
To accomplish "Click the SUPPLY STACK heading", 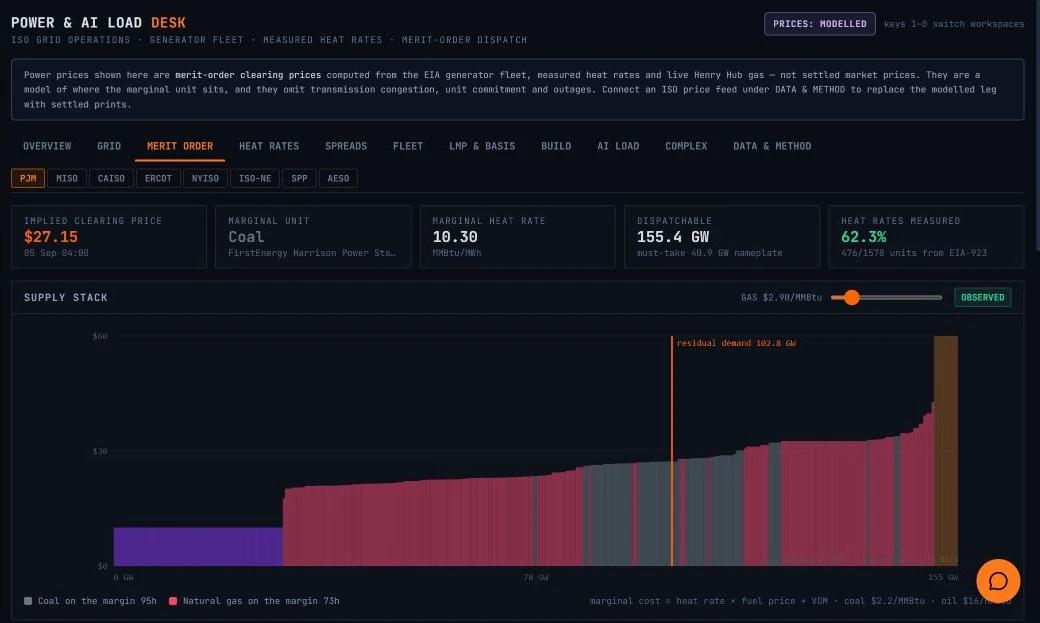I will pos(66,297).
